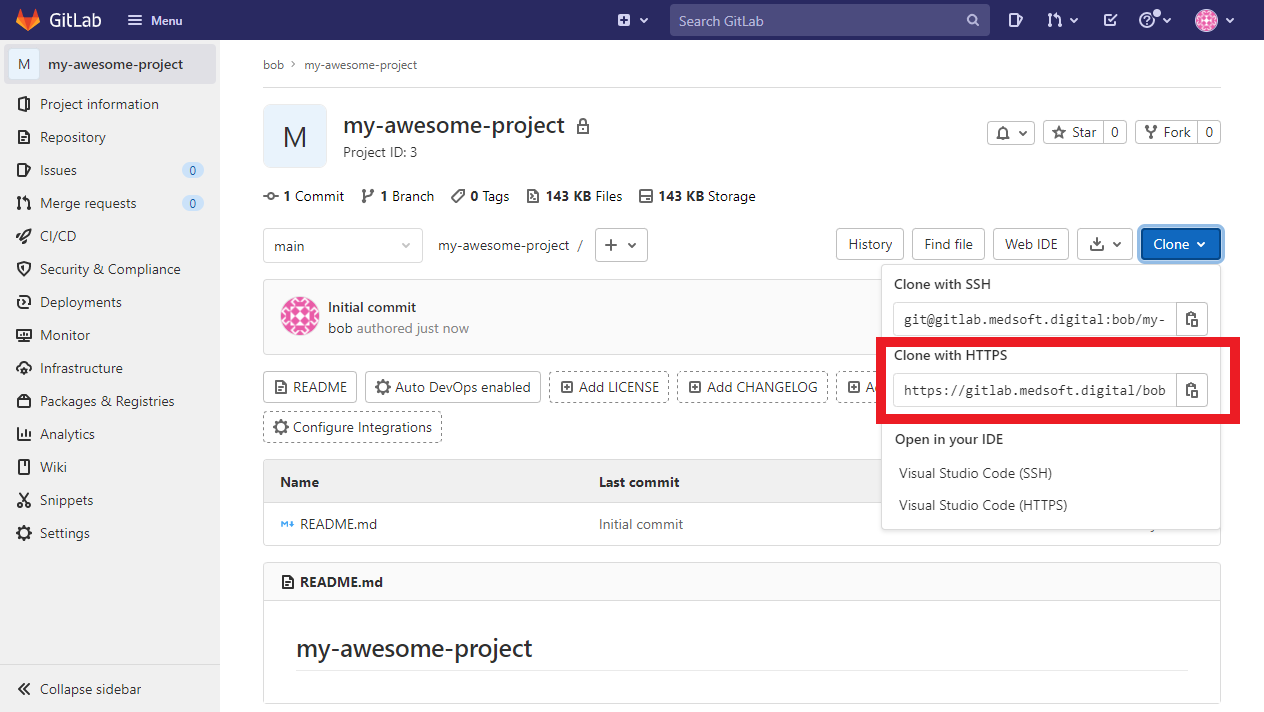Expand the main branch selector
This screenshot has width=1264, height=712.
(342, 246)
